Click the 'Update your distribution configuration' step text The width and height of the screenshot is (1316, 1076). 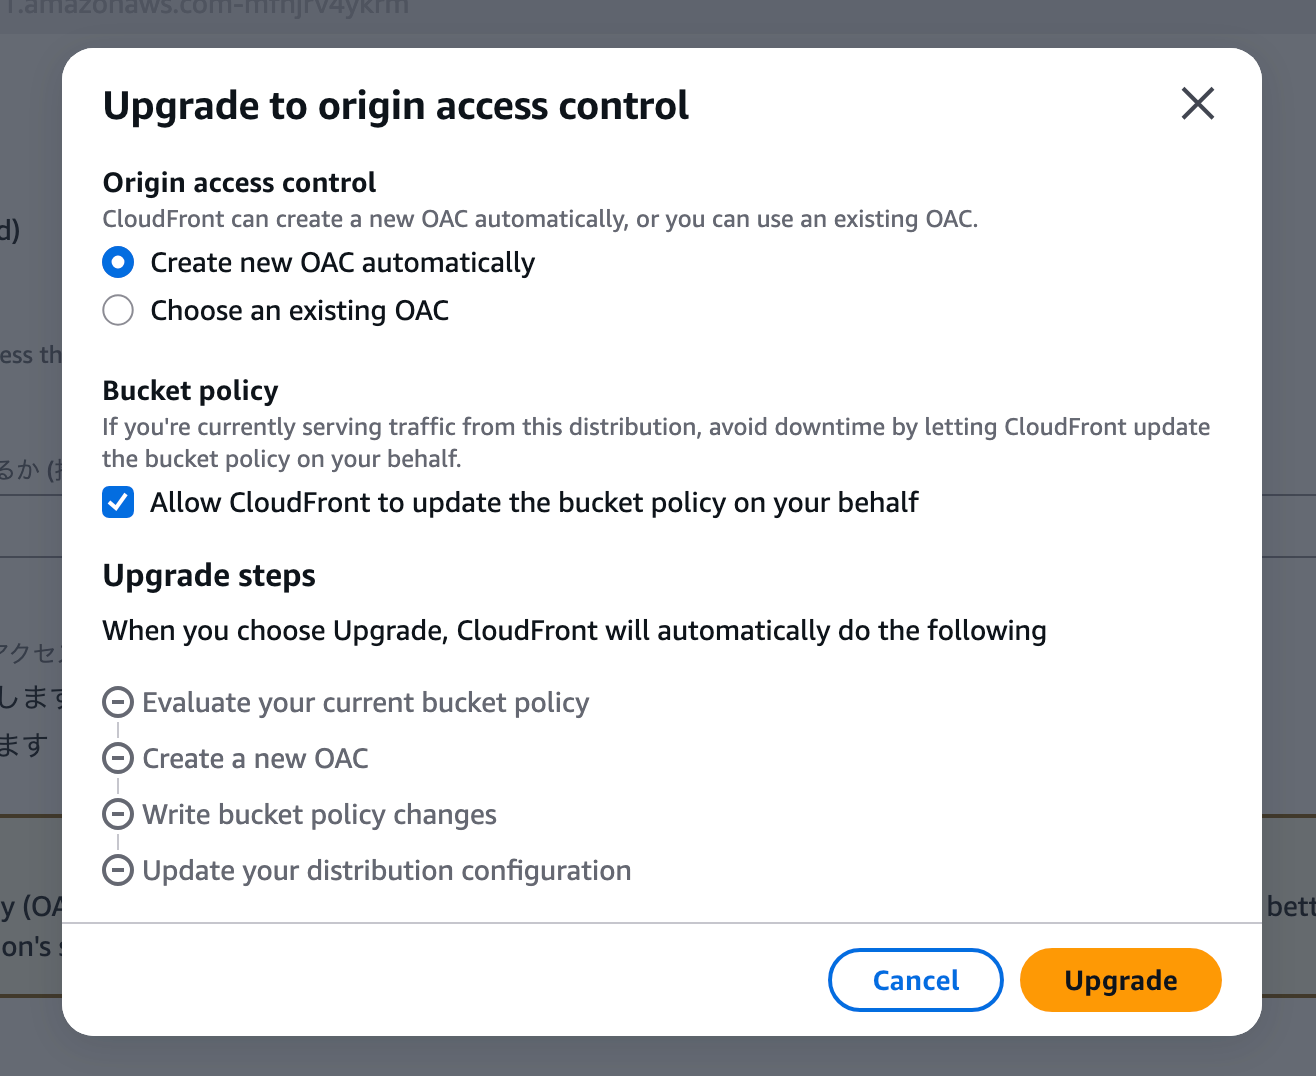coord(386,870)
